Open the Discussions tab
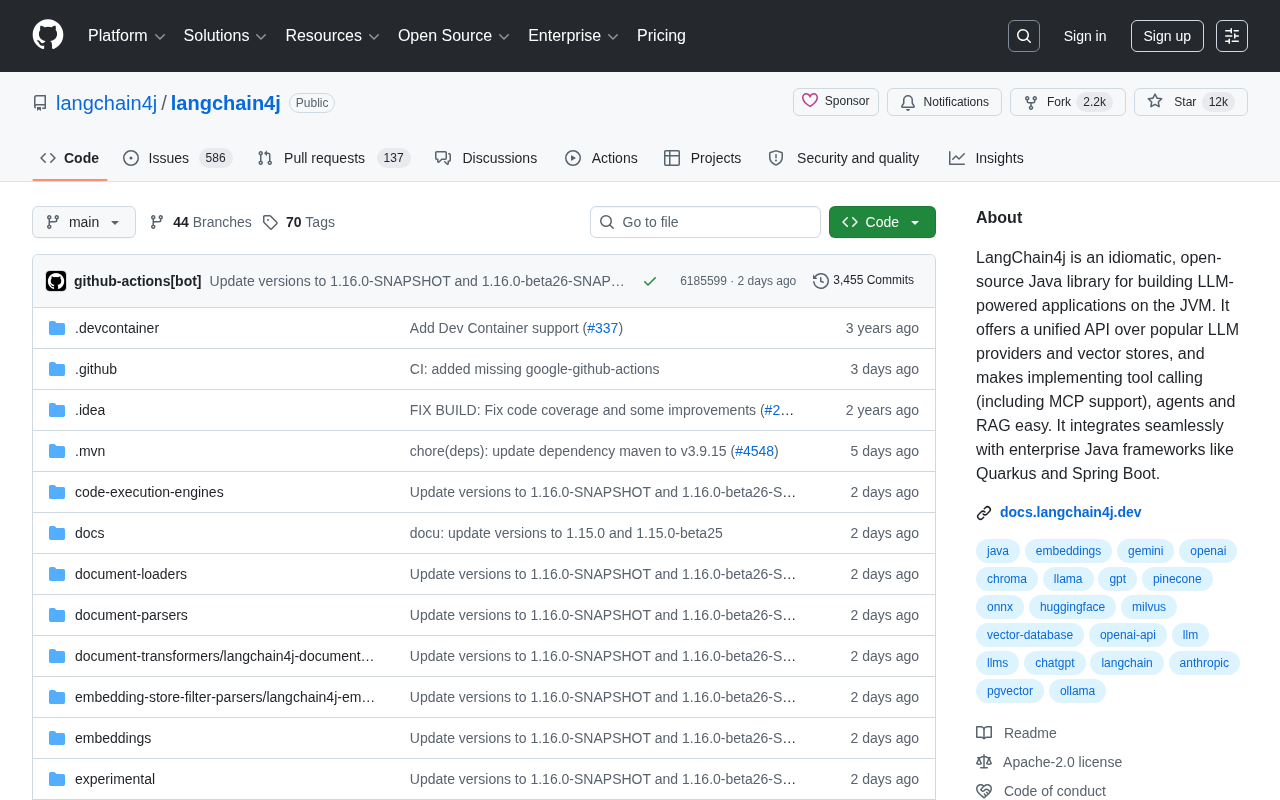The image size is (1280, 800). tap(486, 158)
